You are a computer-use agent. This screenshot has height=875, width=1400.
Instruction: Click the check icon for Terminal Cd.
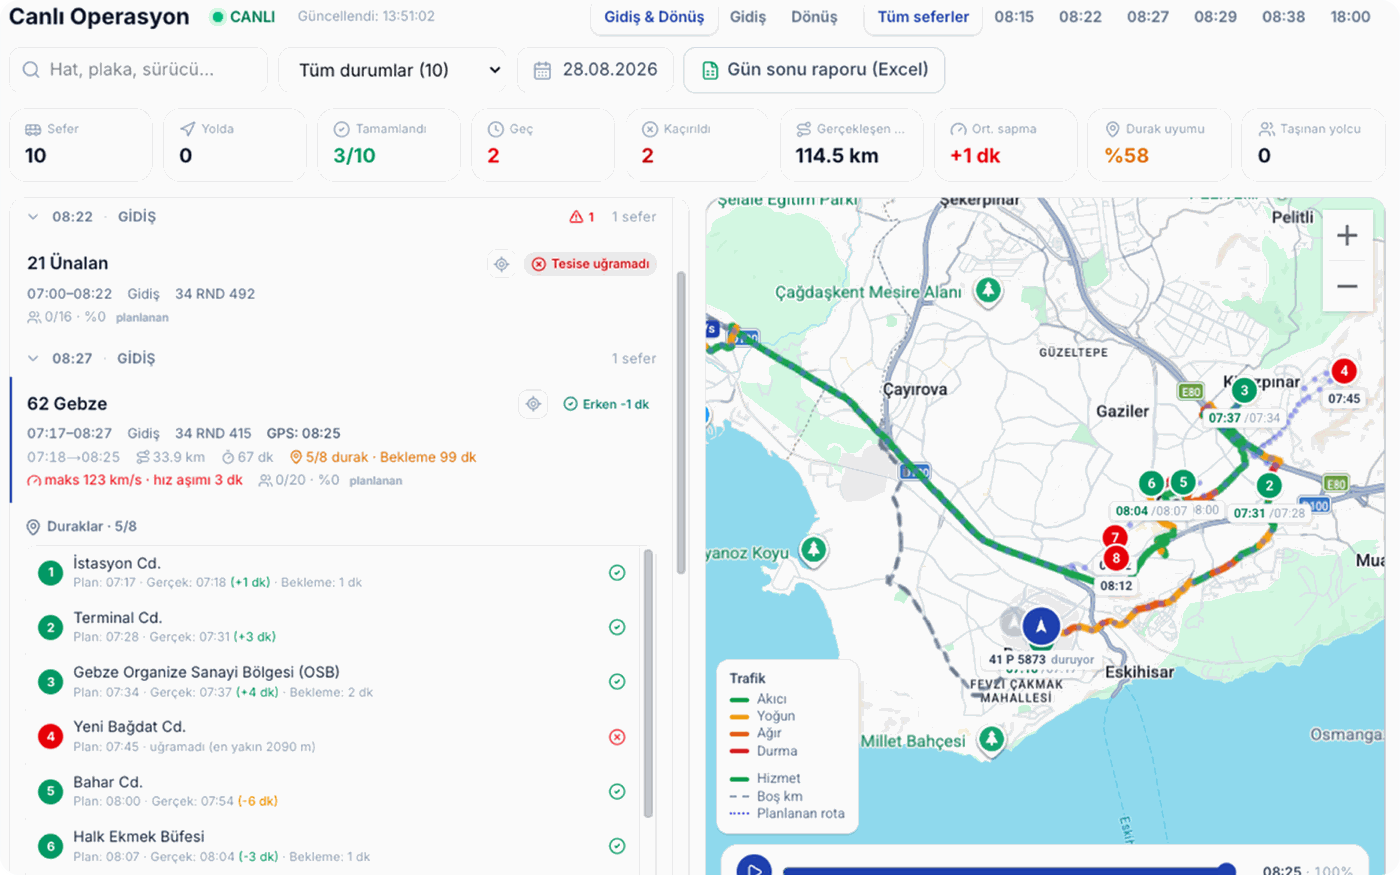pyautogui.click(x=617, y=627)
